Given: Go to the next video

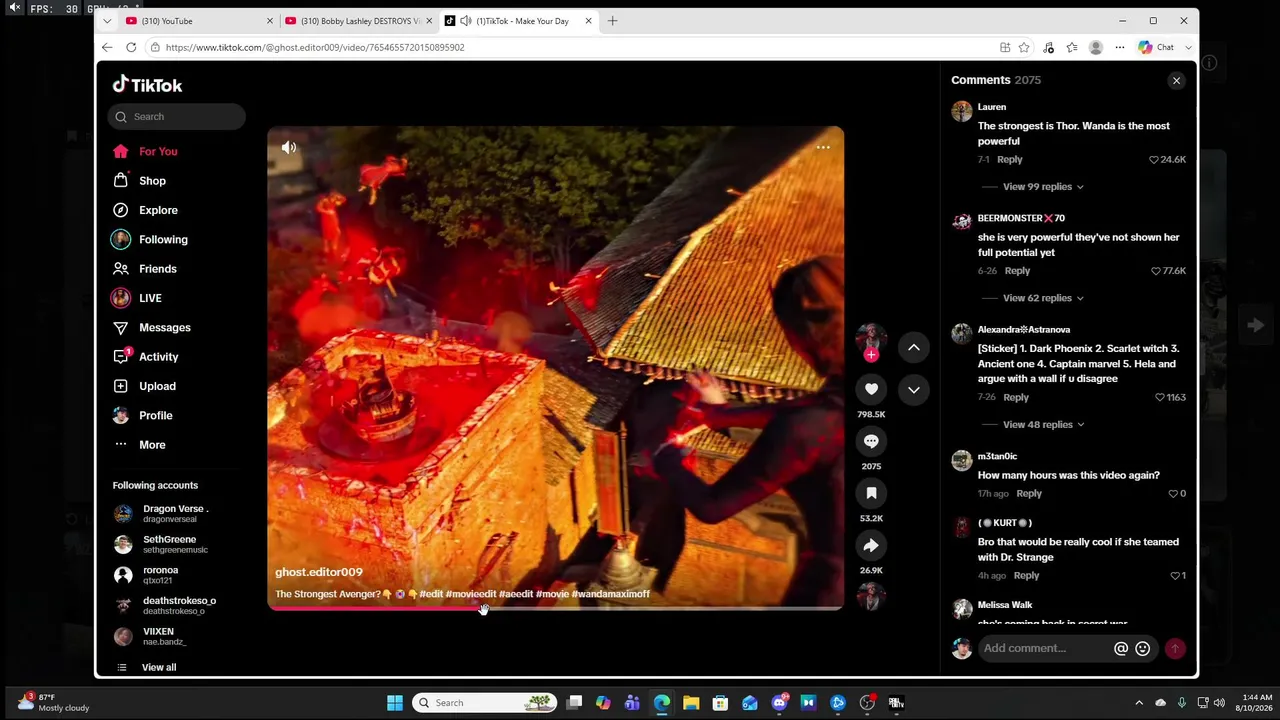Looking at the screenshot, I should pyautogui.click(x=914, y=389).
